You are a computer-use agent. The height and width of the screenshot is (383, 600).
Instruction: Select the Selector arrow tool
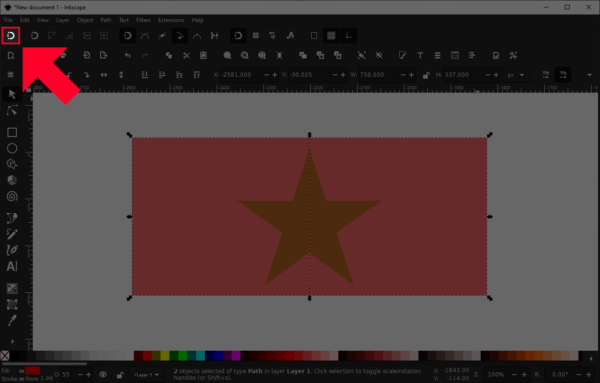point(12,94)
